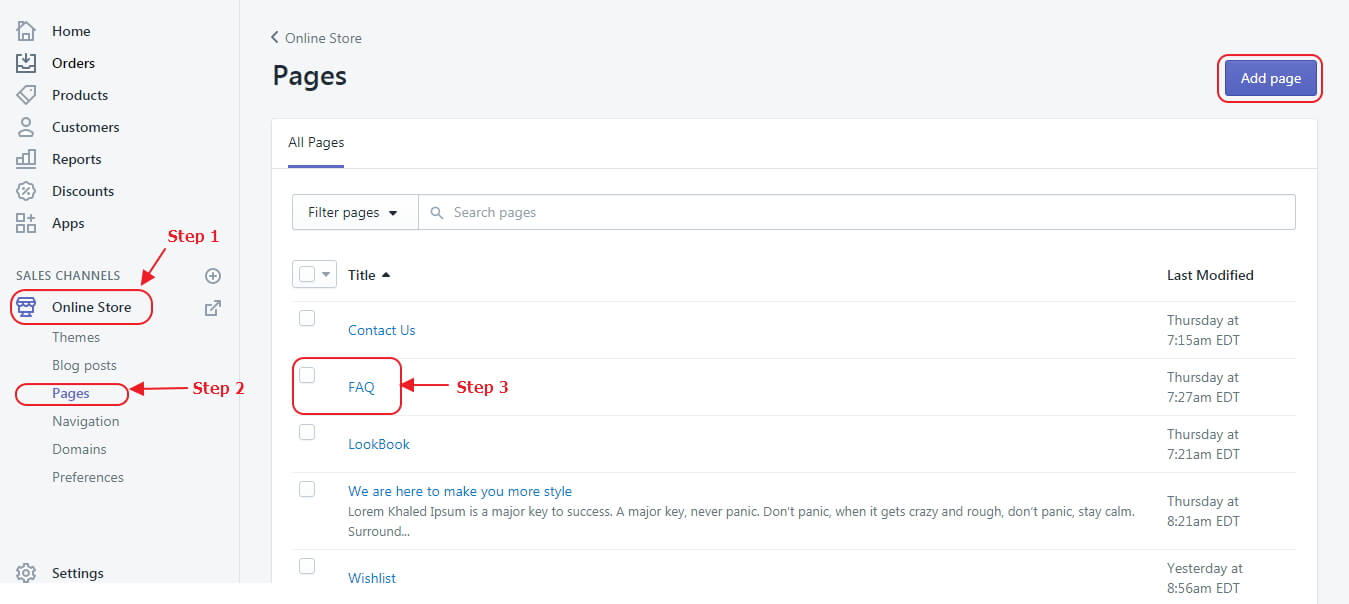
Task: Open Blog posts under Online Store
Action: point(85,365)
